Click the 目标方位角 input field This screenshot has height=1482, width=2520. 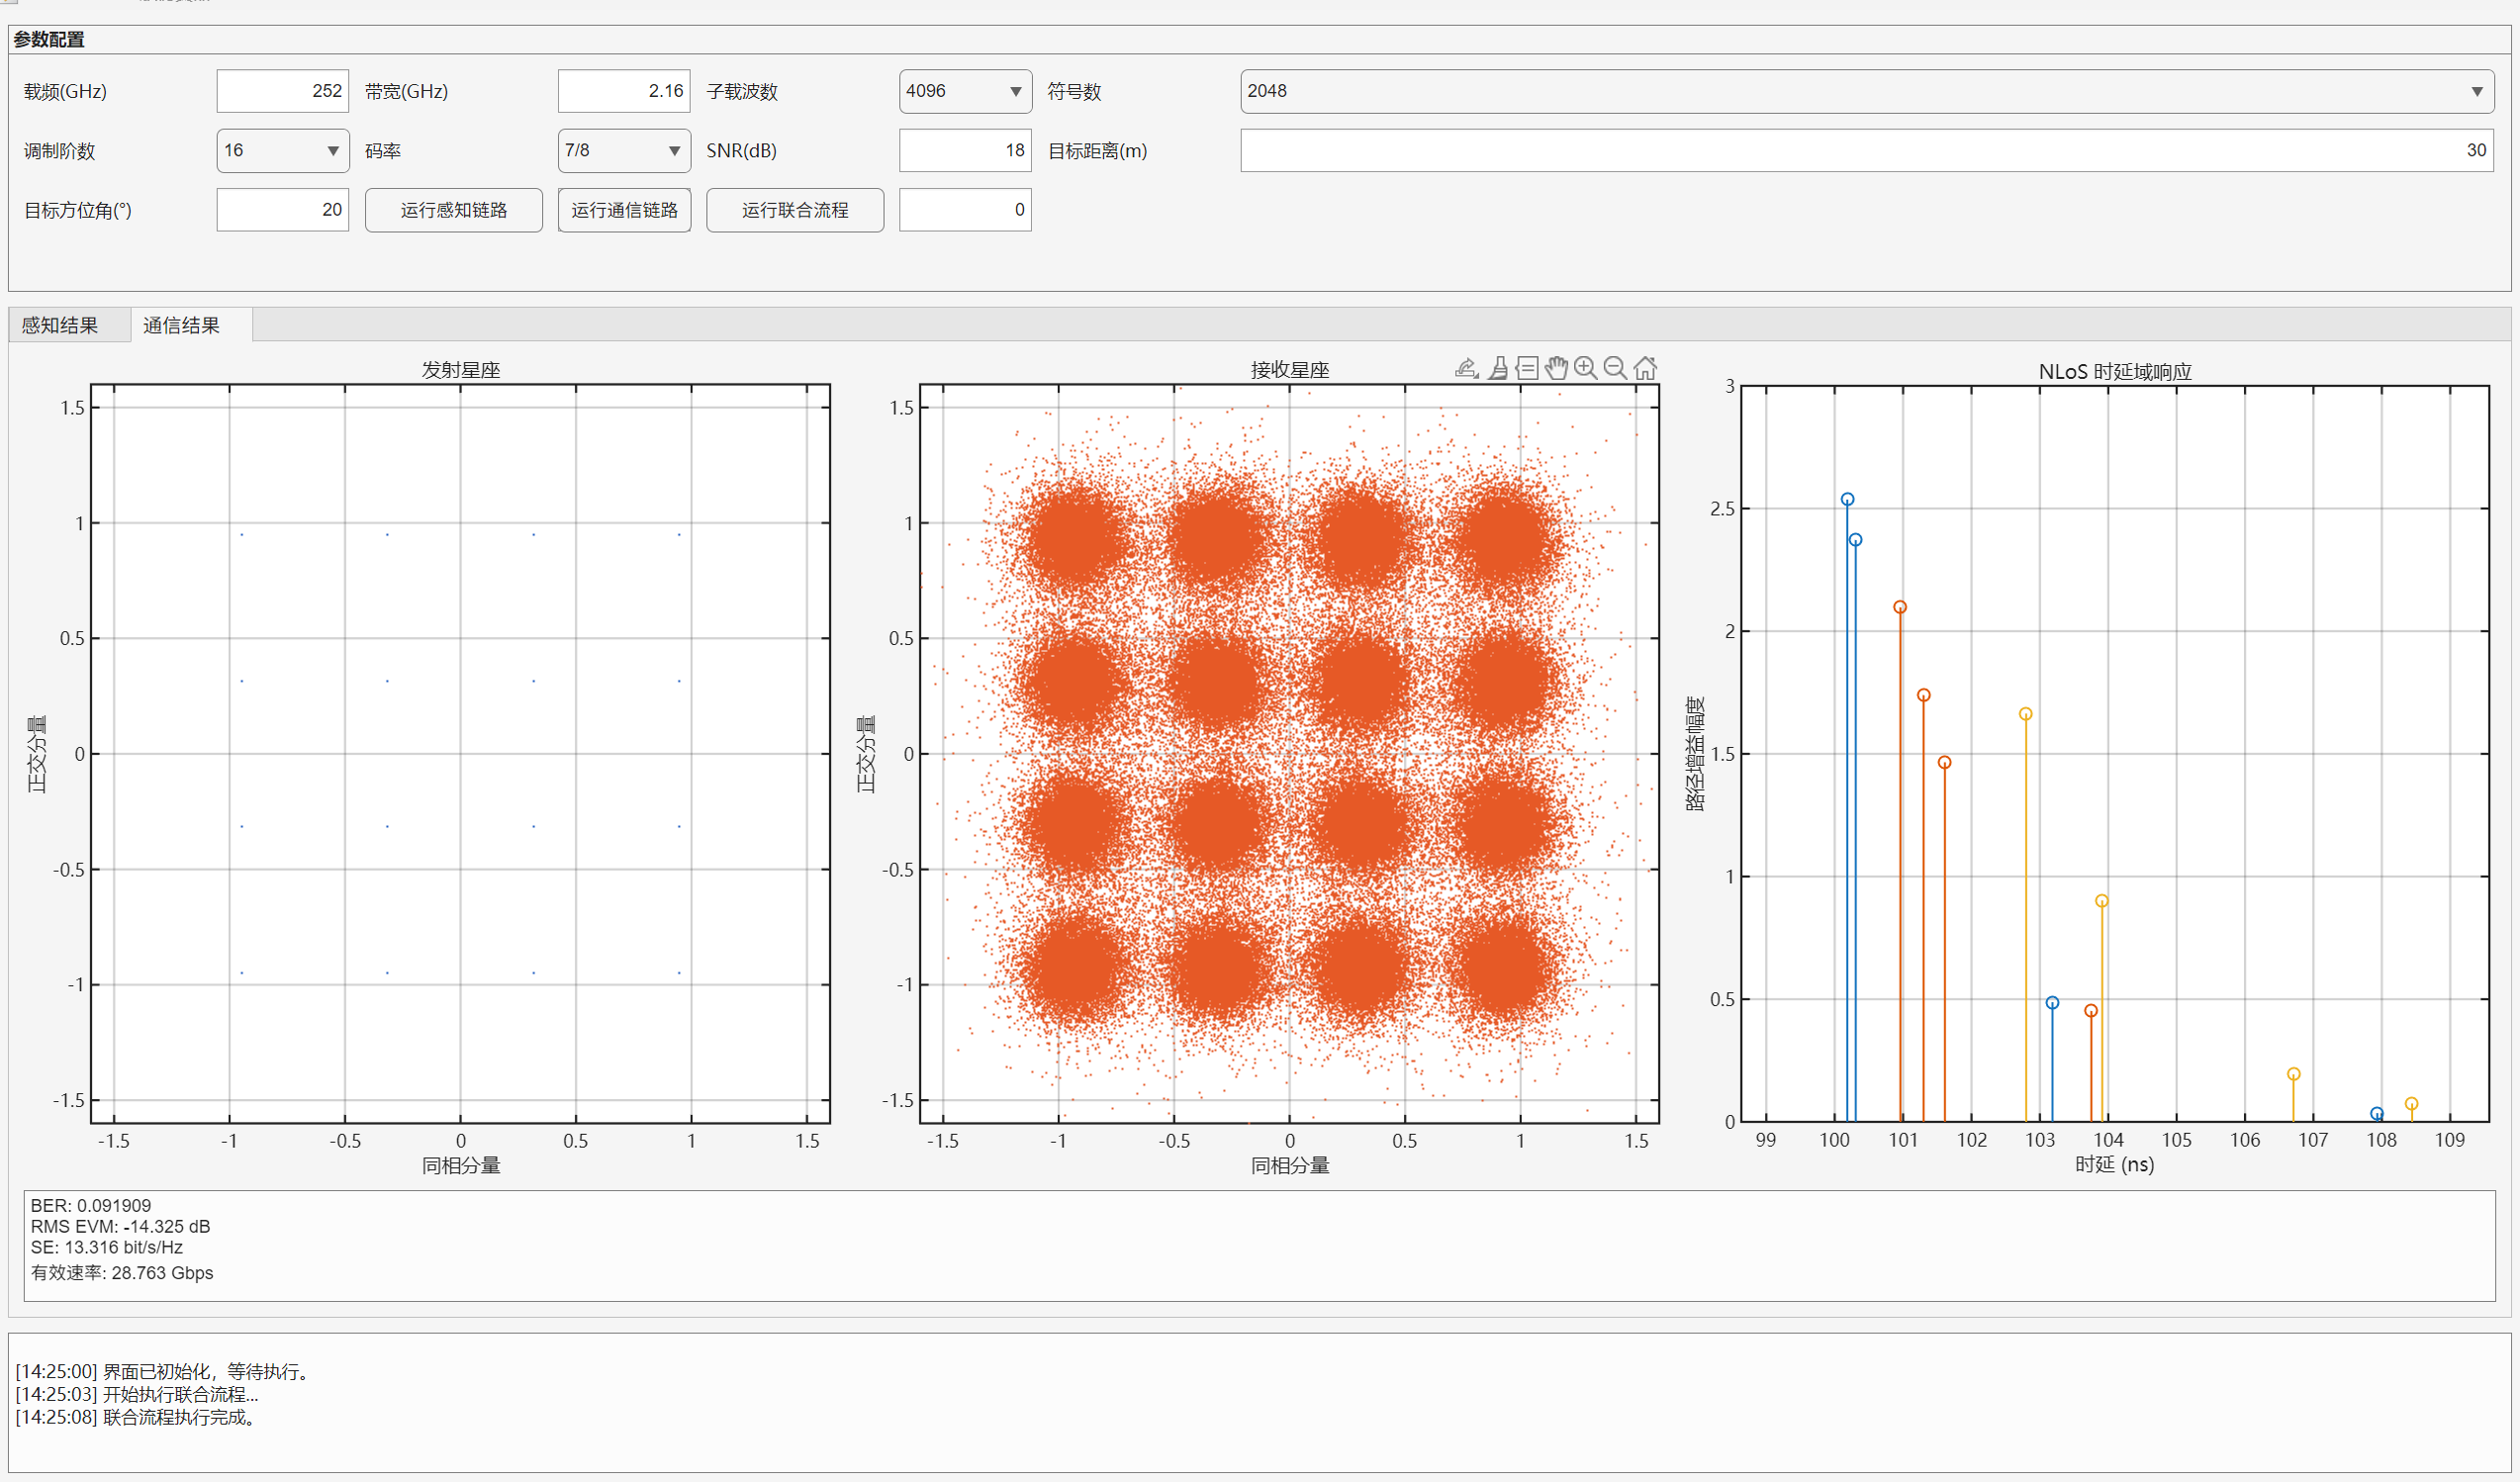[283, 210]
